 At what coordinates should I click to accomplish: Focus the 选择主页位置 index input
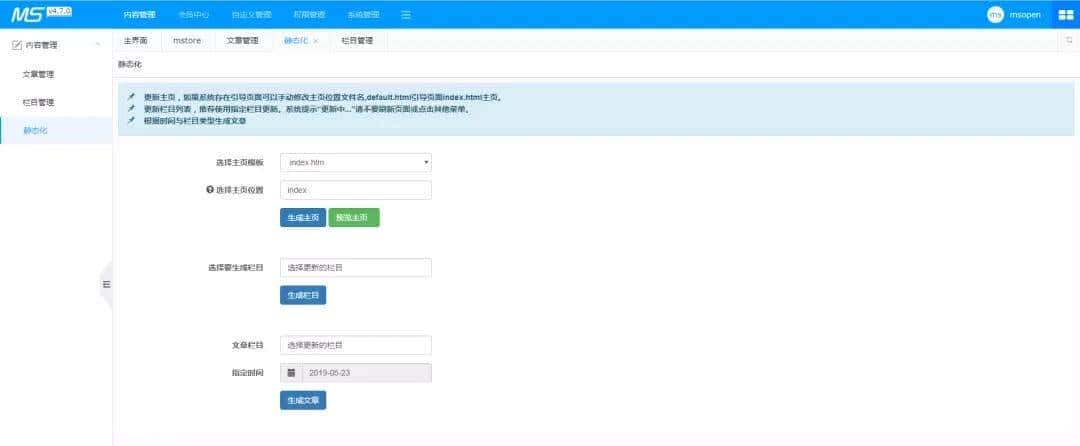click(x=356, y=190)
